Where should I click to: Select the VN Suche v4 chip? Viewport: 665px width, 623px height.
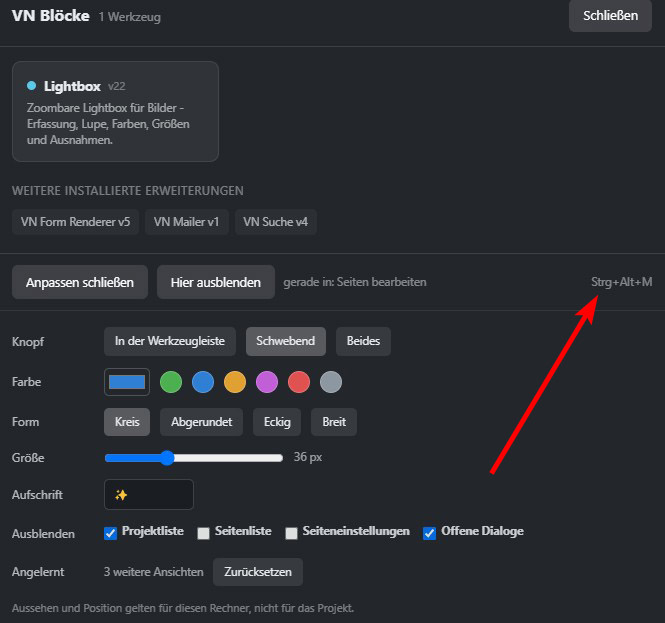(x=276, y=222)
